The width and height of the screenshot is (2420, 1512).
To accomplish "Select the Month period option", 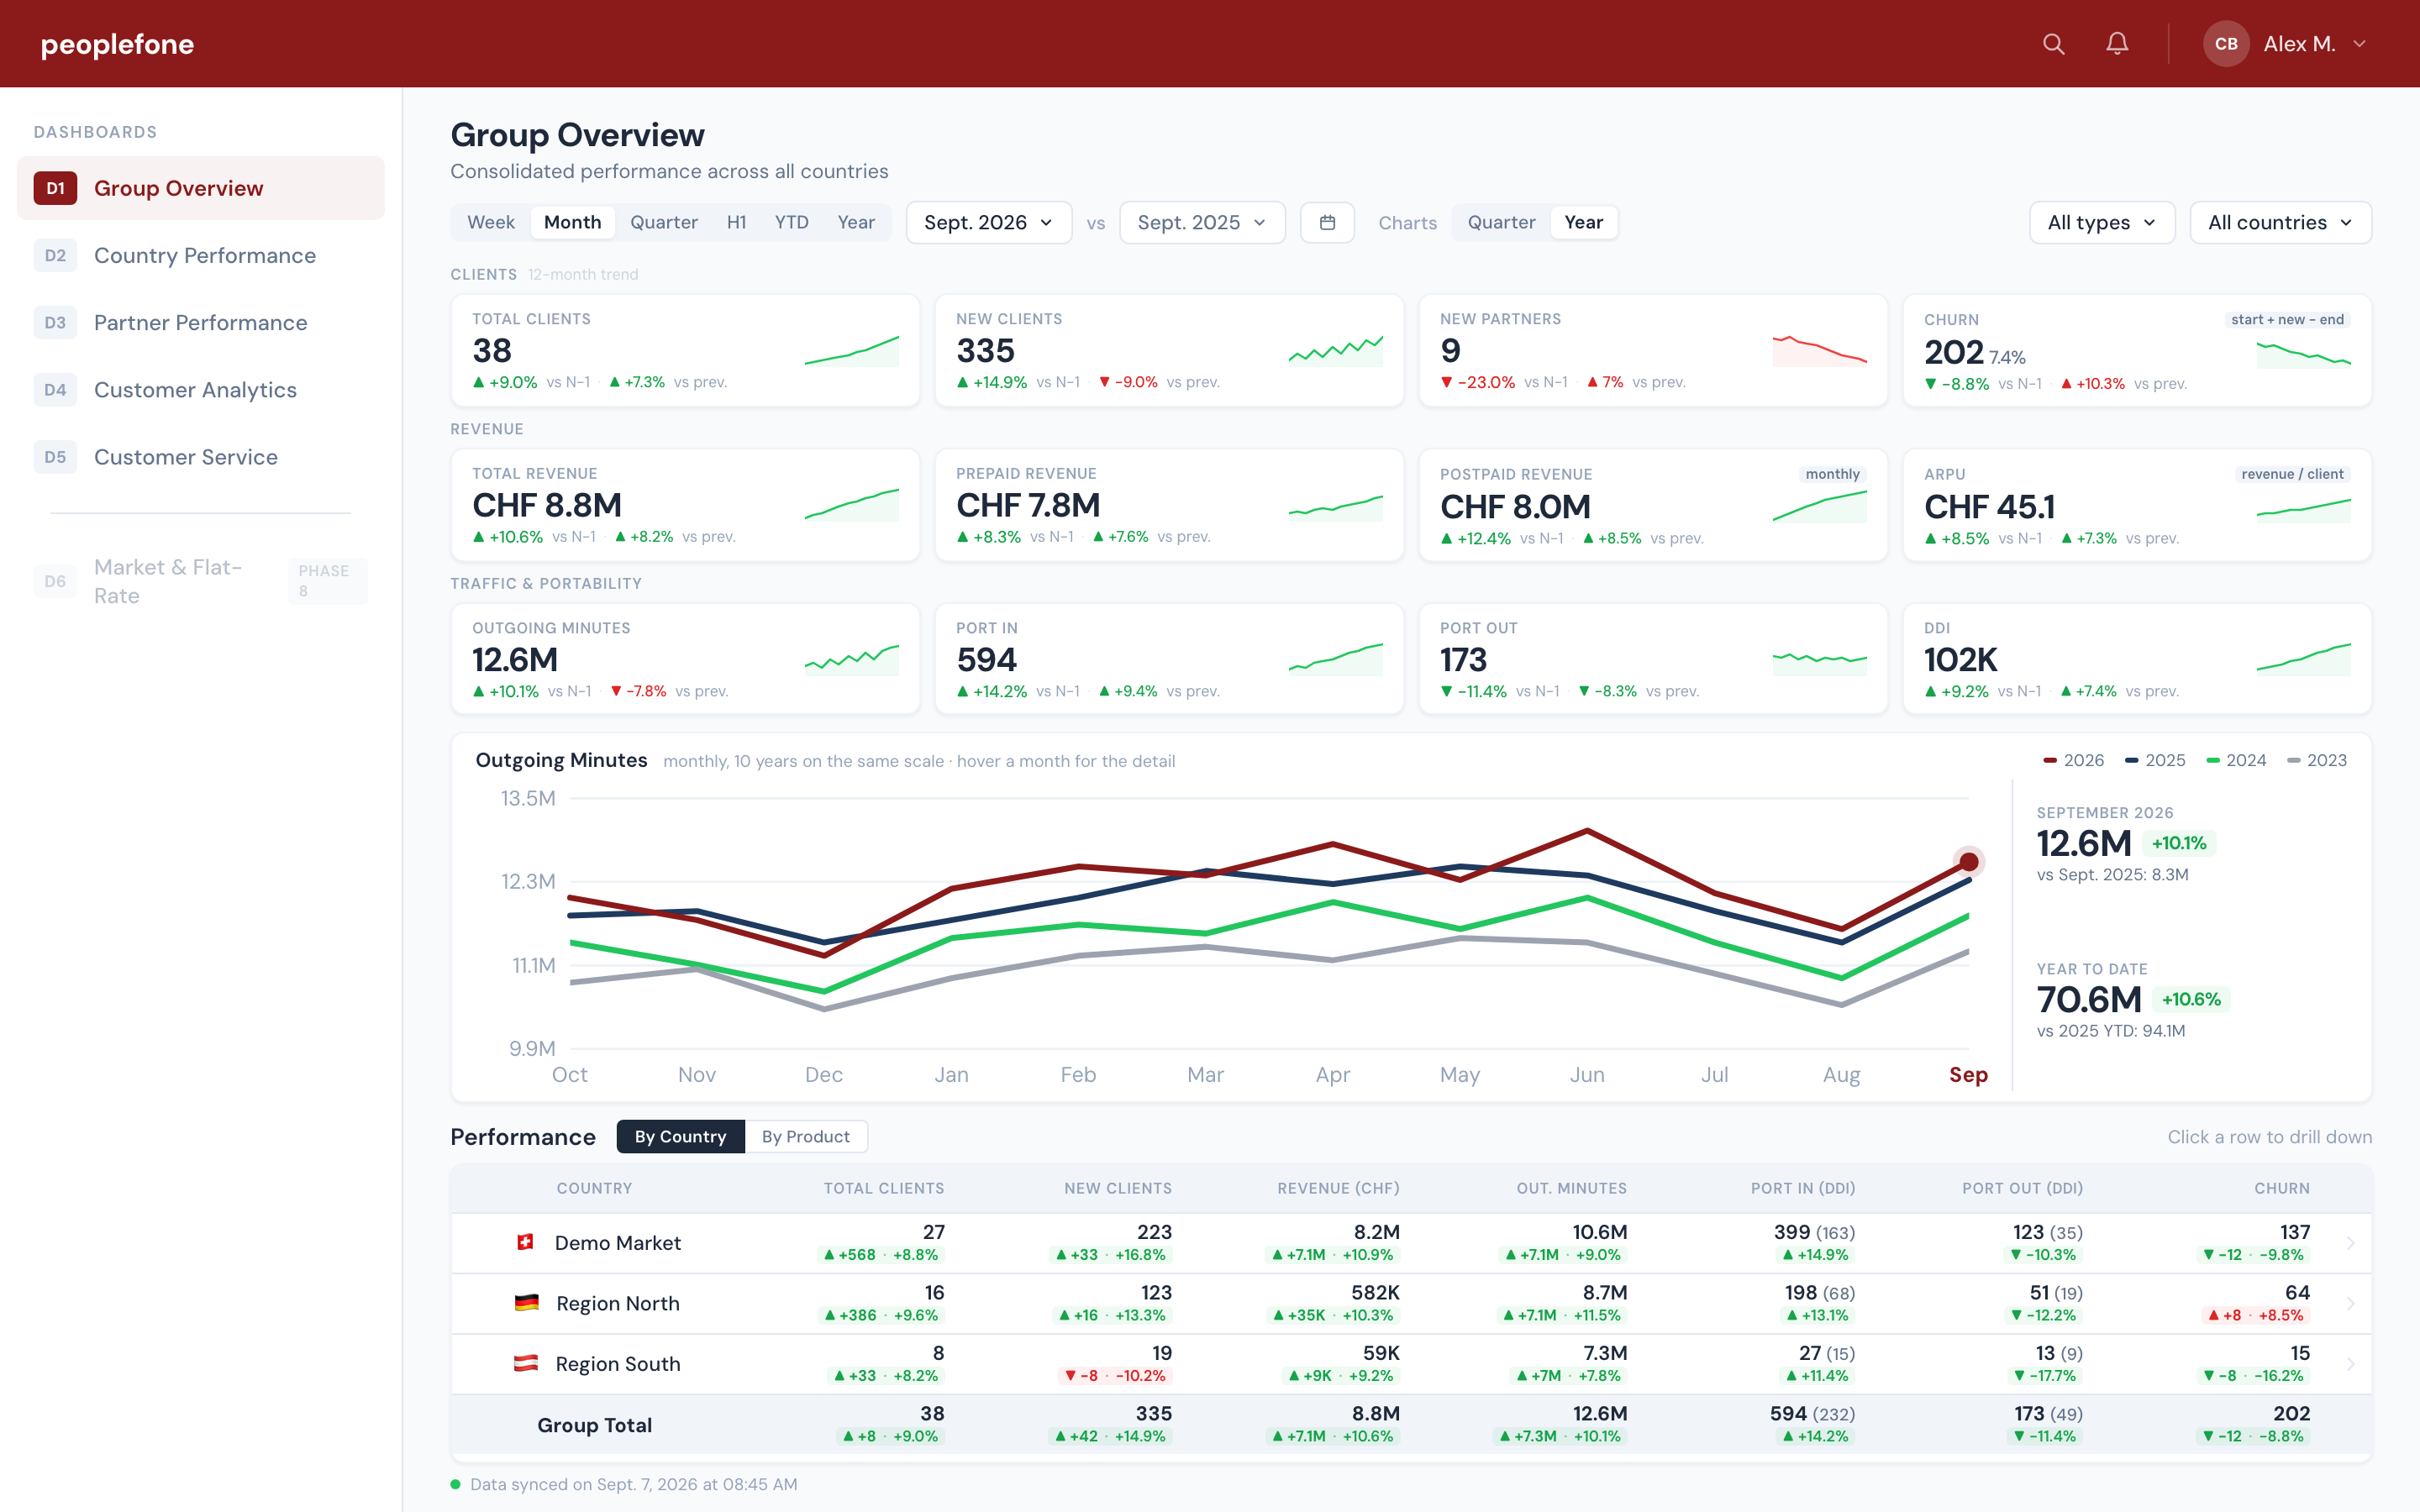I will 573,222.
